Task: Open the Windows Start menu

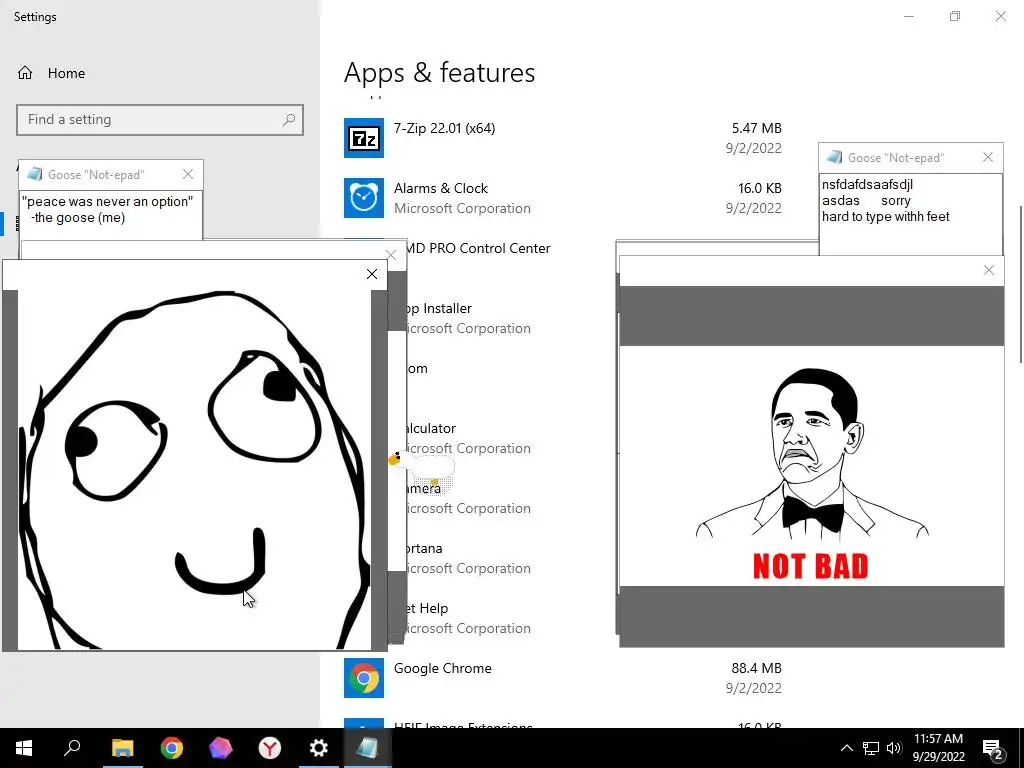Action: [x=24, y=748]
